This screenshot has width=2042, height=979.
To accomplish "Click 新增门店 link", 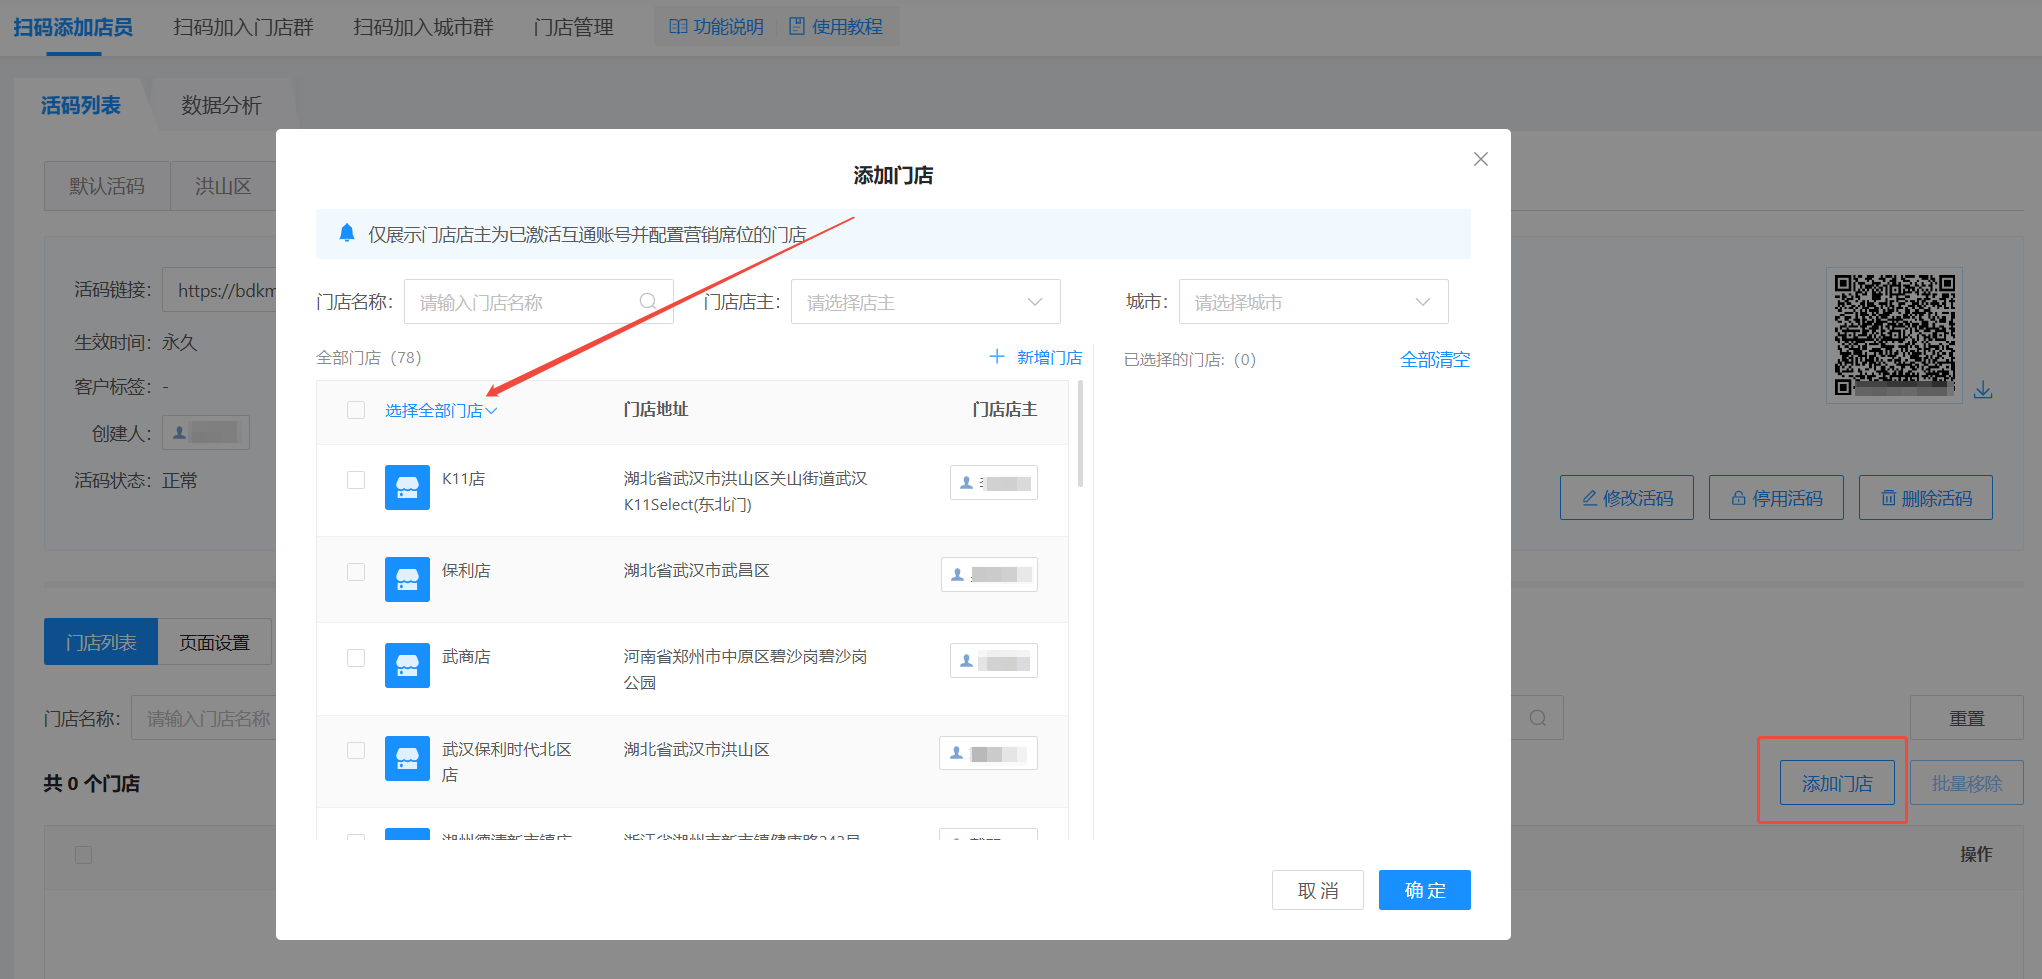I will click(1049, 357).
